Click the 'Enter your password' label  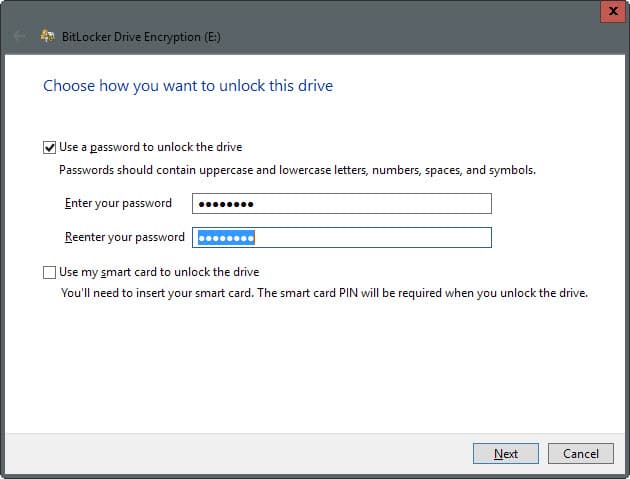pyautogui.click(x=118, y=203)
